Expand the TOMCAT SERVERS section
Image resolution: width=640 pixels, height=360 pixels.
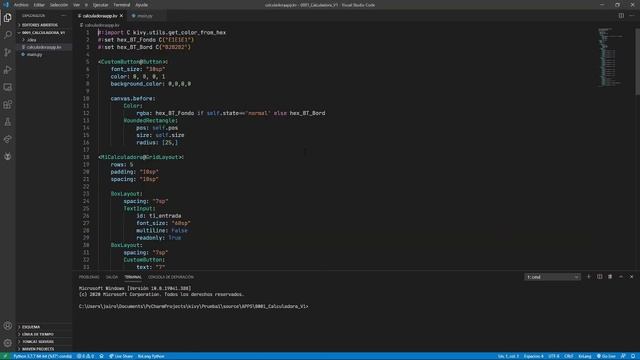coord(38,342)
